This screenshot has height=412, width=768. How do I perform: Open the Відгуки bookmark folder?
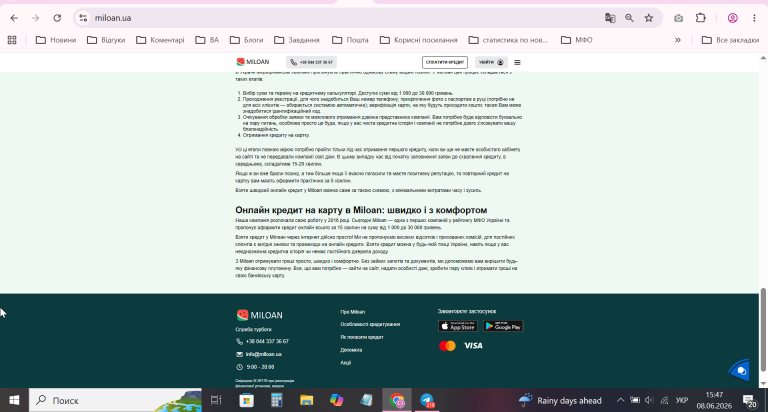[106, 40]
